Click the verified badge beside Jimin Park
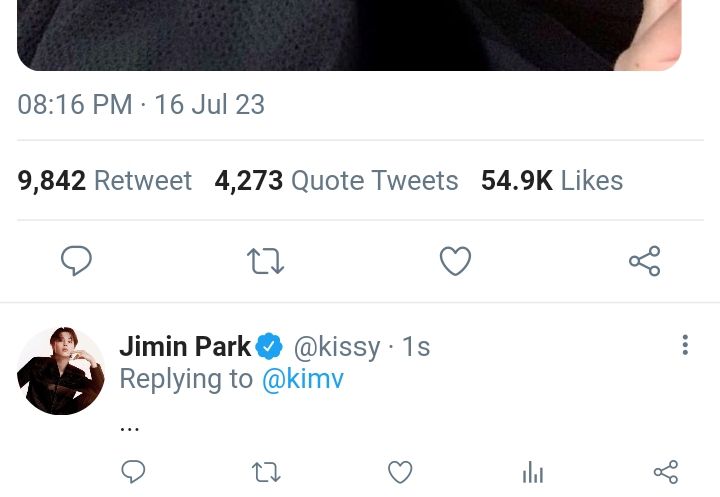720x497 pixels. 269,347
